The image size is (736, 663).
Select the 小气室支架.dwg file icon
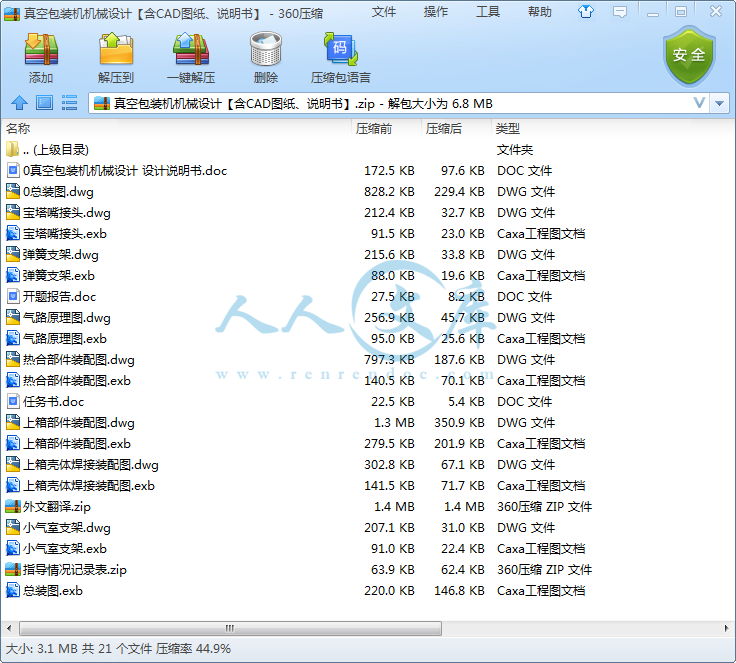point(13,527)
